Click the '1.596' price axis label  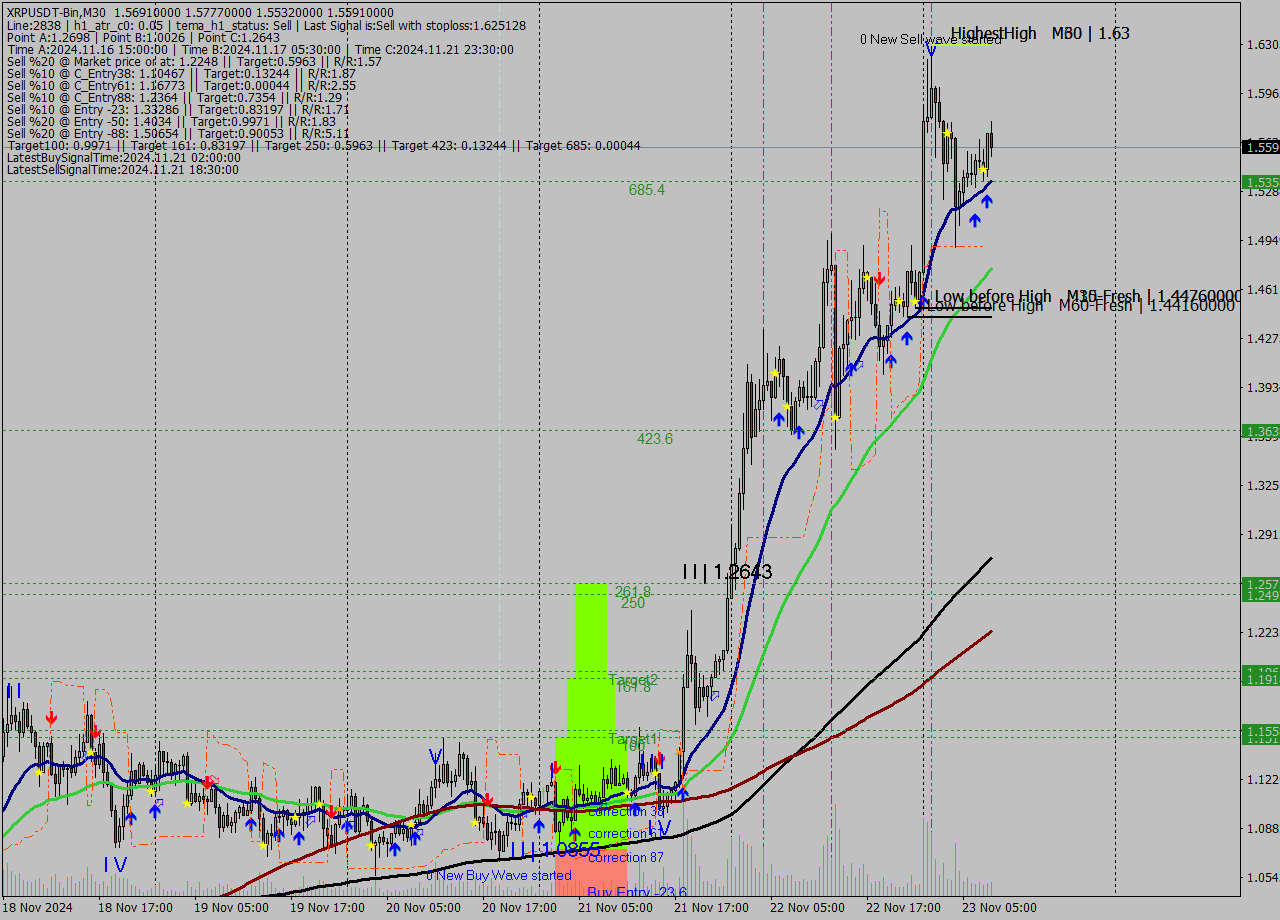click(x=1262, y=93)
